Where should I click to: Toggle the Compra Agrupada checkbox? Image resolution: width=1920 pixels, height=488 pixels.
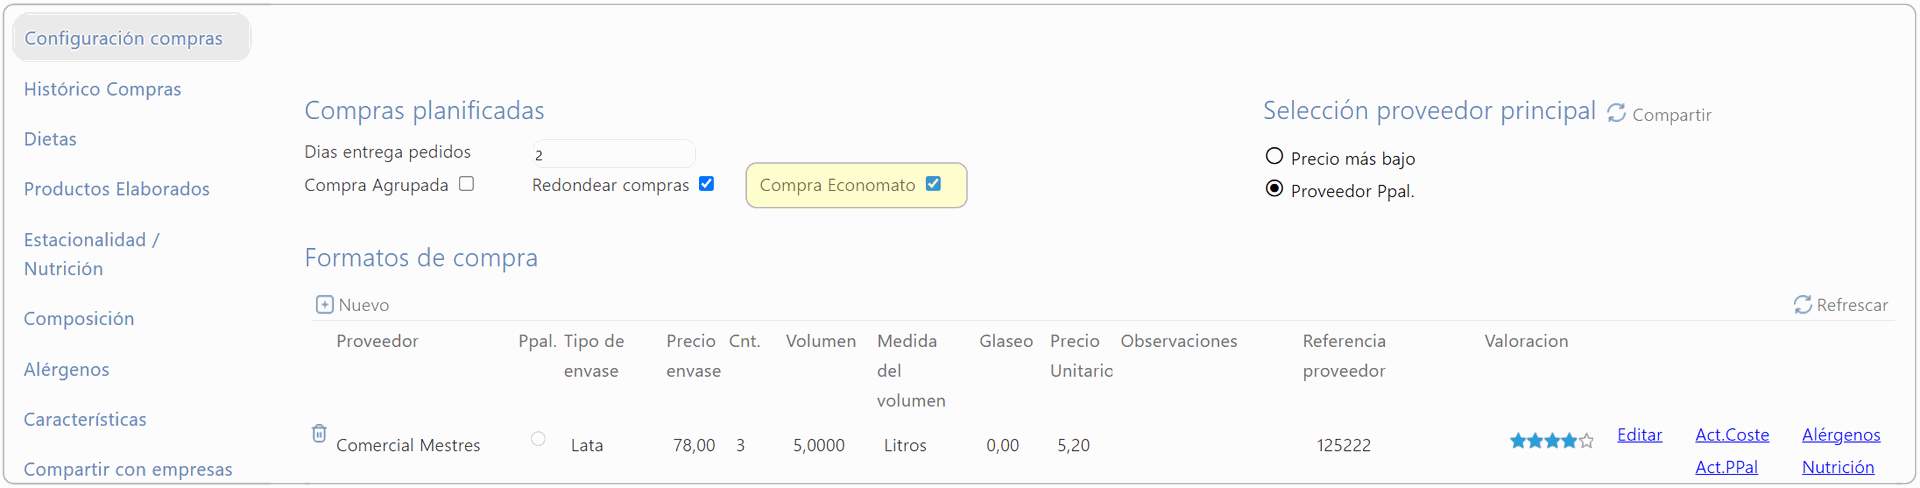[x=466, y=184]
